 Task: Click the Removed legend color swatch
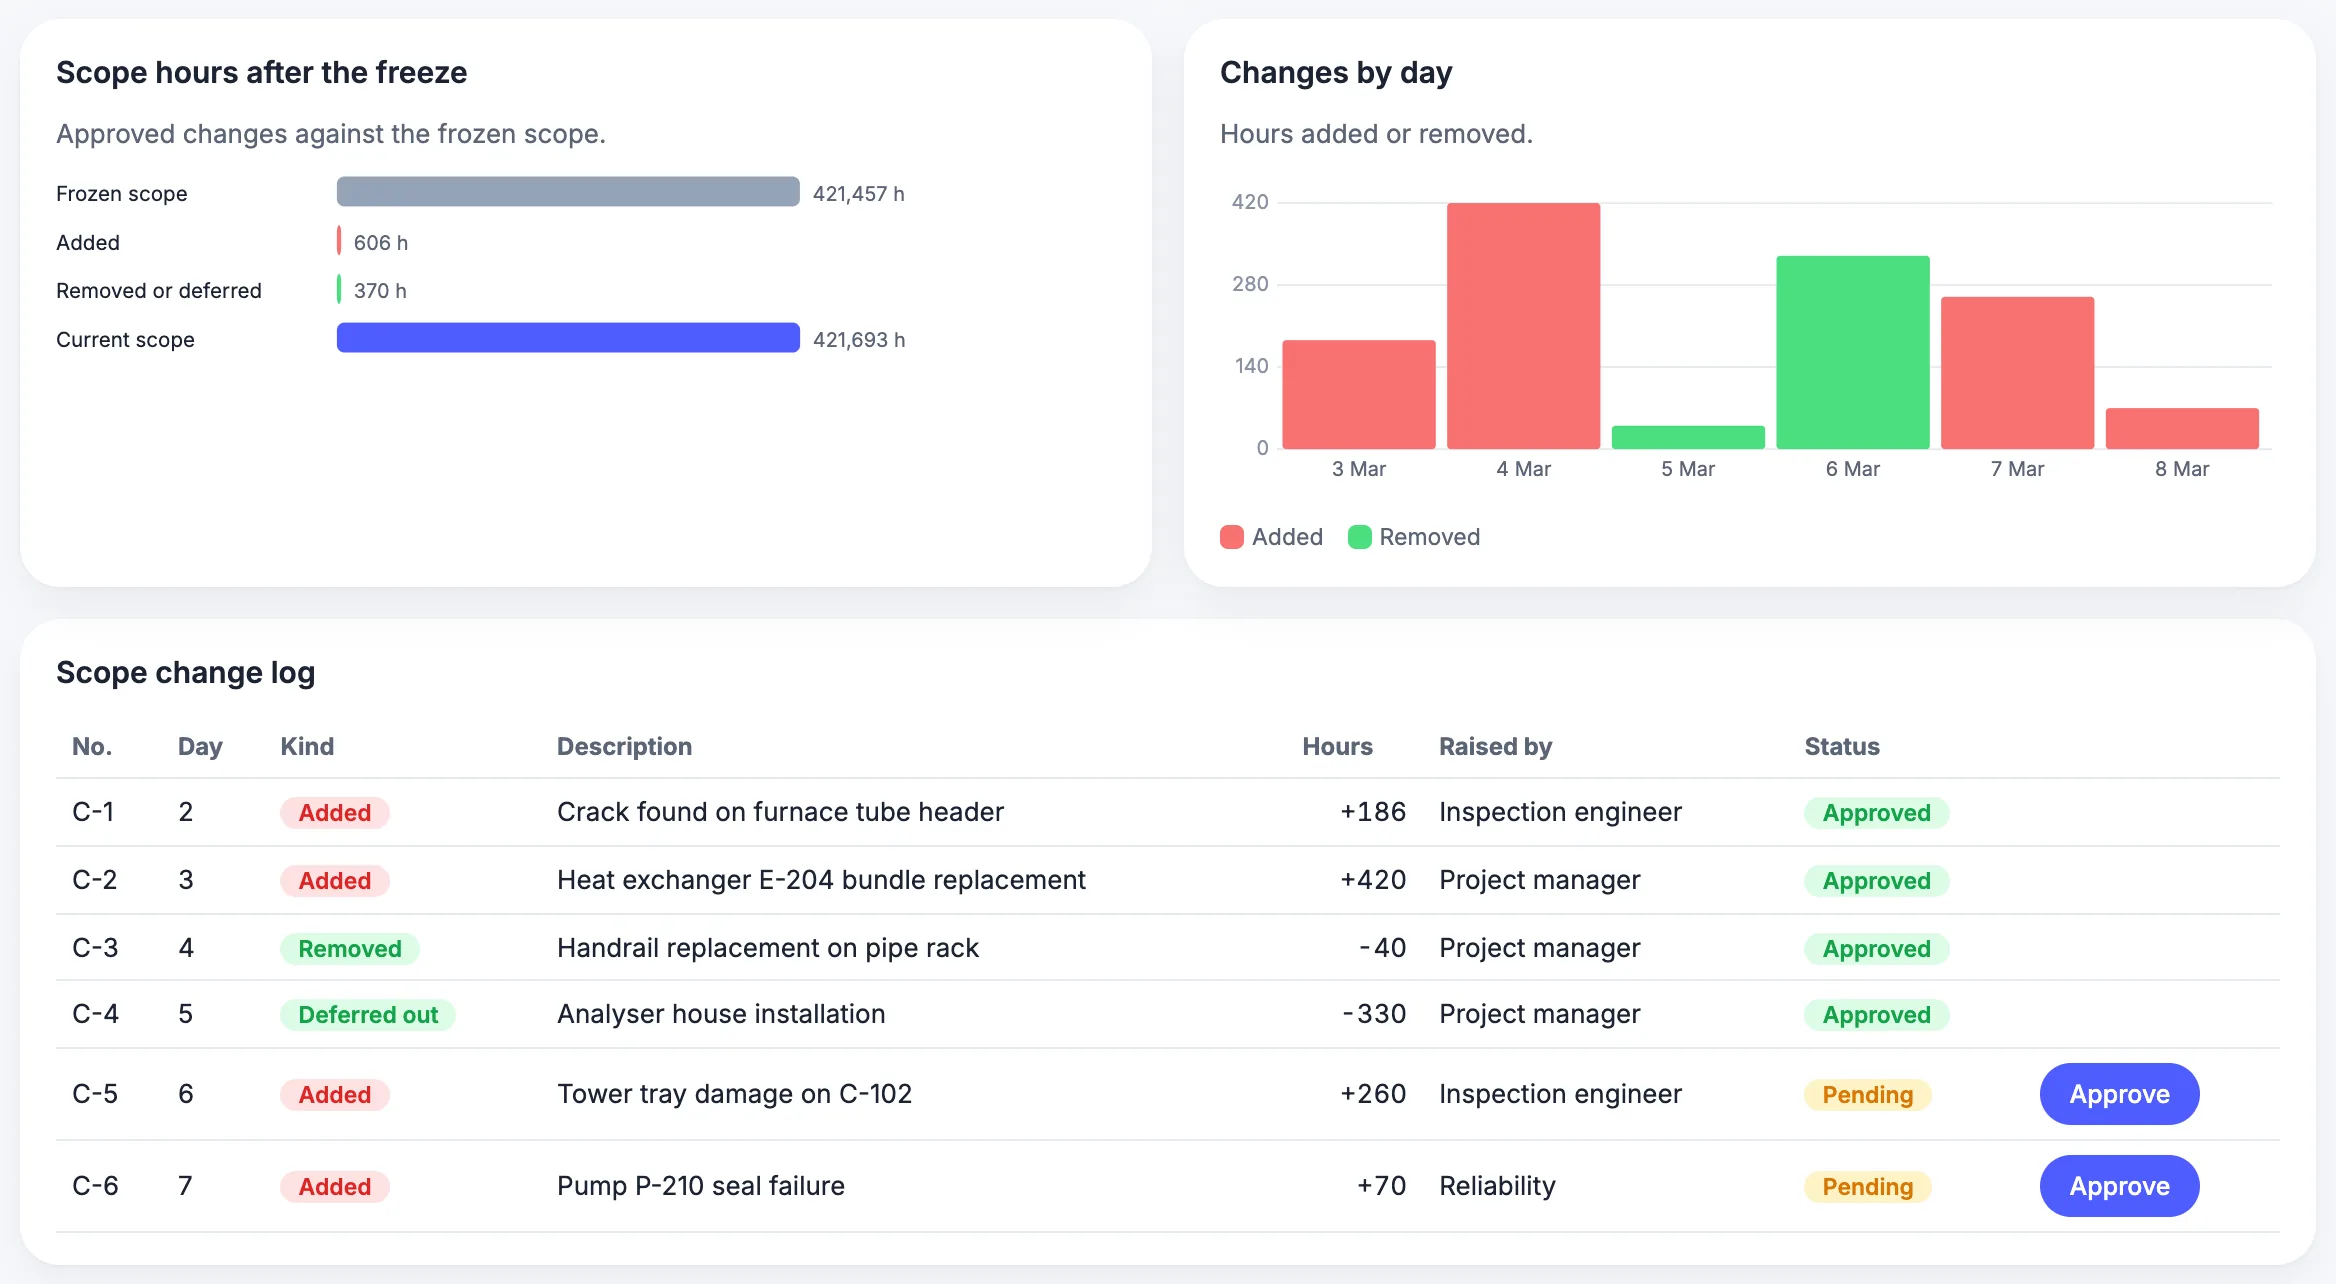[1359, 537]
